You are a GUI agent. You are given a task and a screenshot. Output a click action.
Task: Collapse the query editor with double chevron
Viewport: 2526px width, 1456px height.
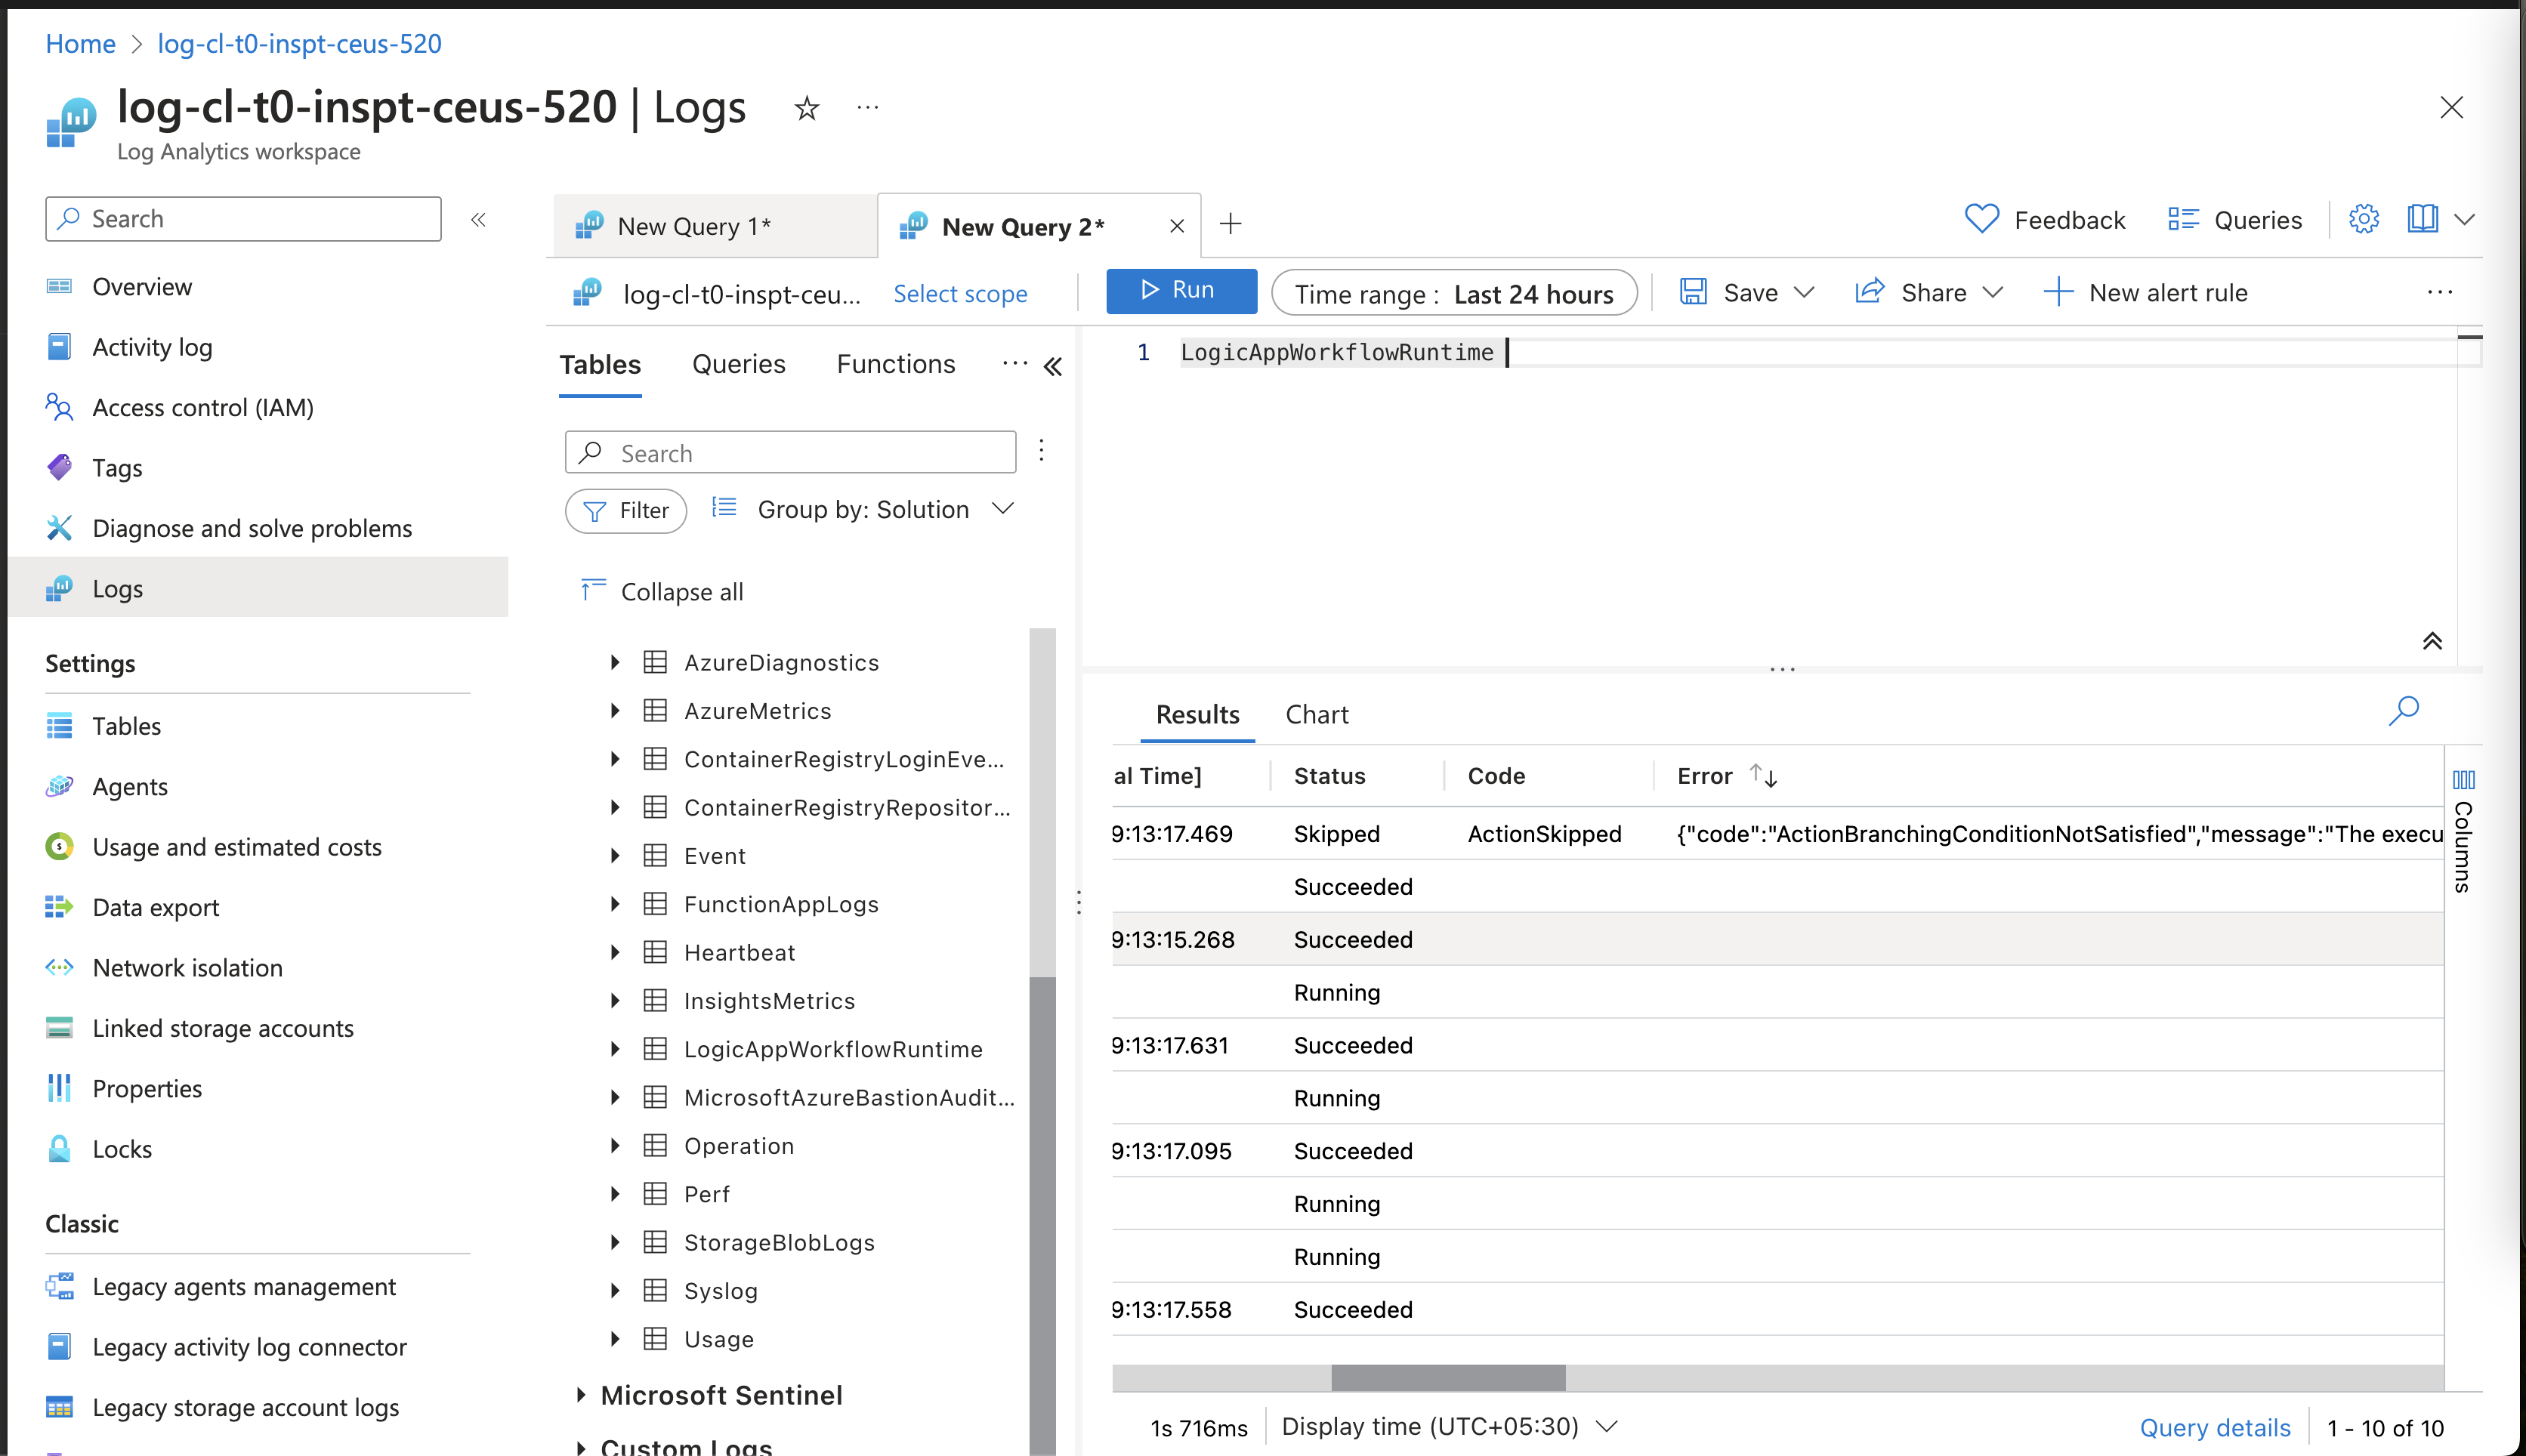click(x=2432, y=641)
